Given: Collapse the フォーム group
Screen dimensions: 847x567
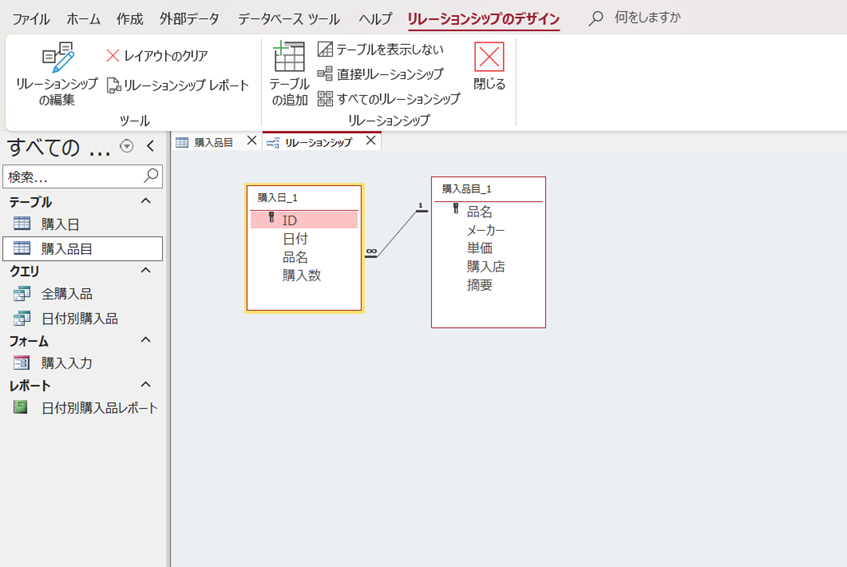Looking at the screenshot, I should pyautogui.click(x=146, y=340).
